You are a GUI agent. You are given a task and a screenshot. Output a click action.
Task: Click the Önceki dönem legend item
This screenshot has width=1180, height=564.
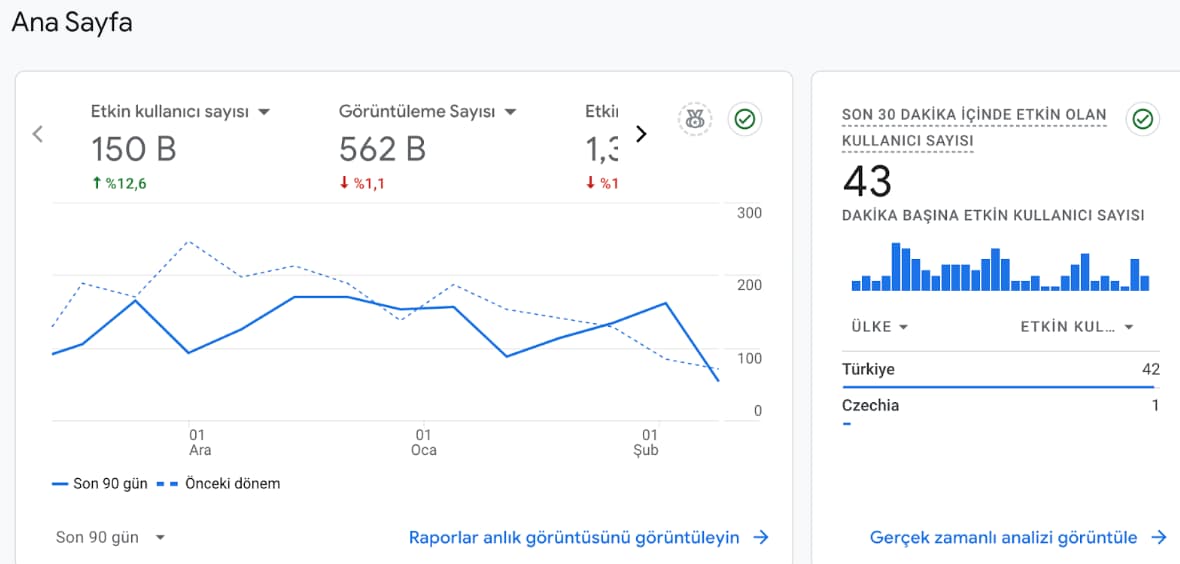point(222,484)
